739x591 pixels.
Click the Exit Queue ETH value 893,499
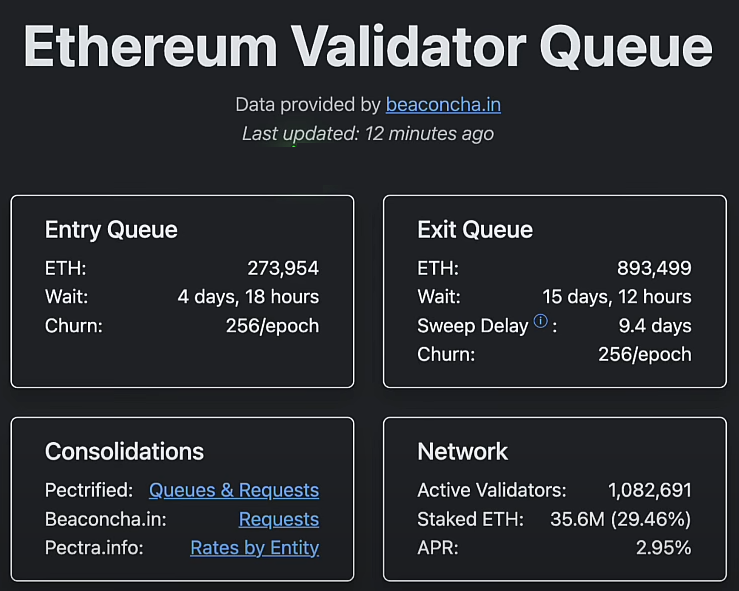point(654,268)
